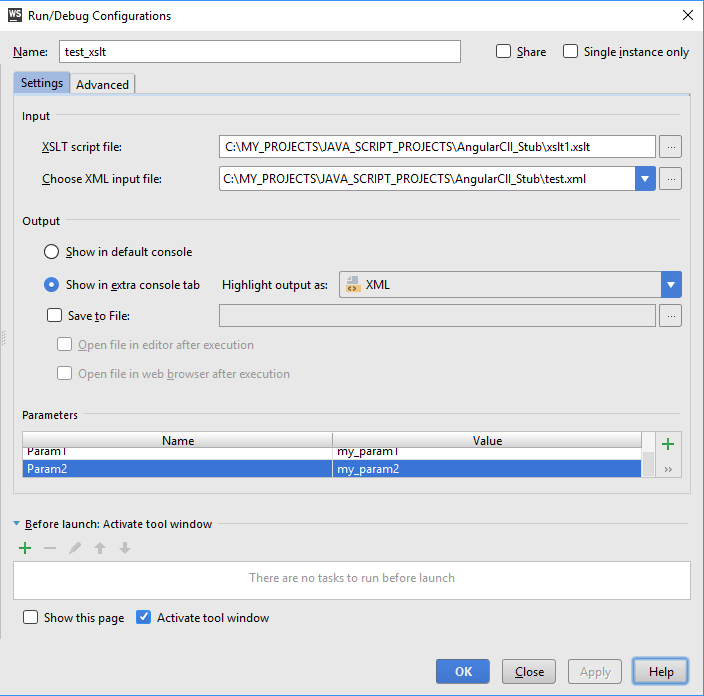Select Show in default console
The width and height of the screenshot is (704, 696).
click(x=51, y=252)
